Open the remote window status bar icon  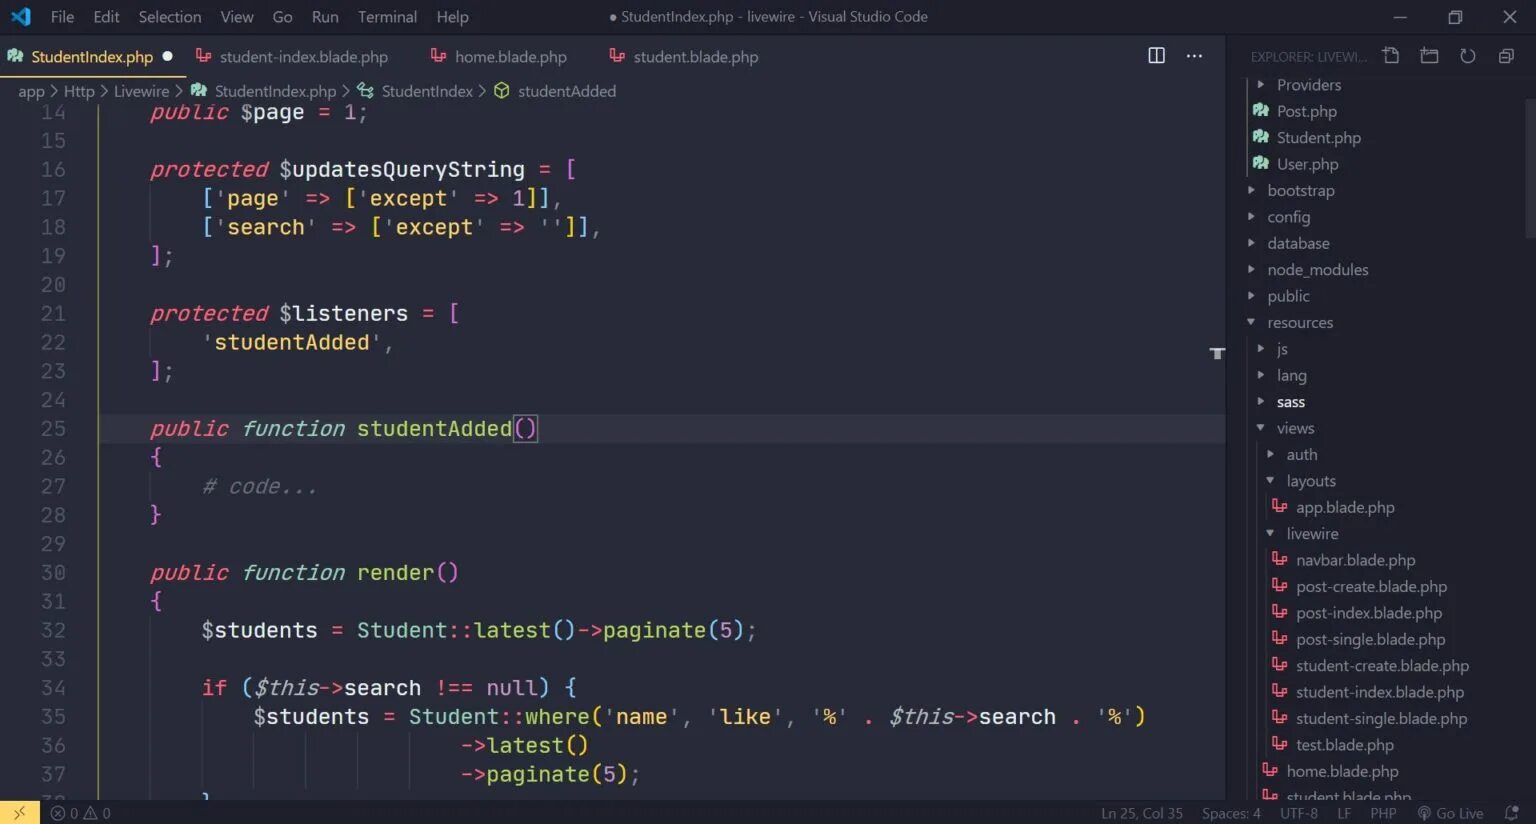pyautogui.click(x=20, y=813)
